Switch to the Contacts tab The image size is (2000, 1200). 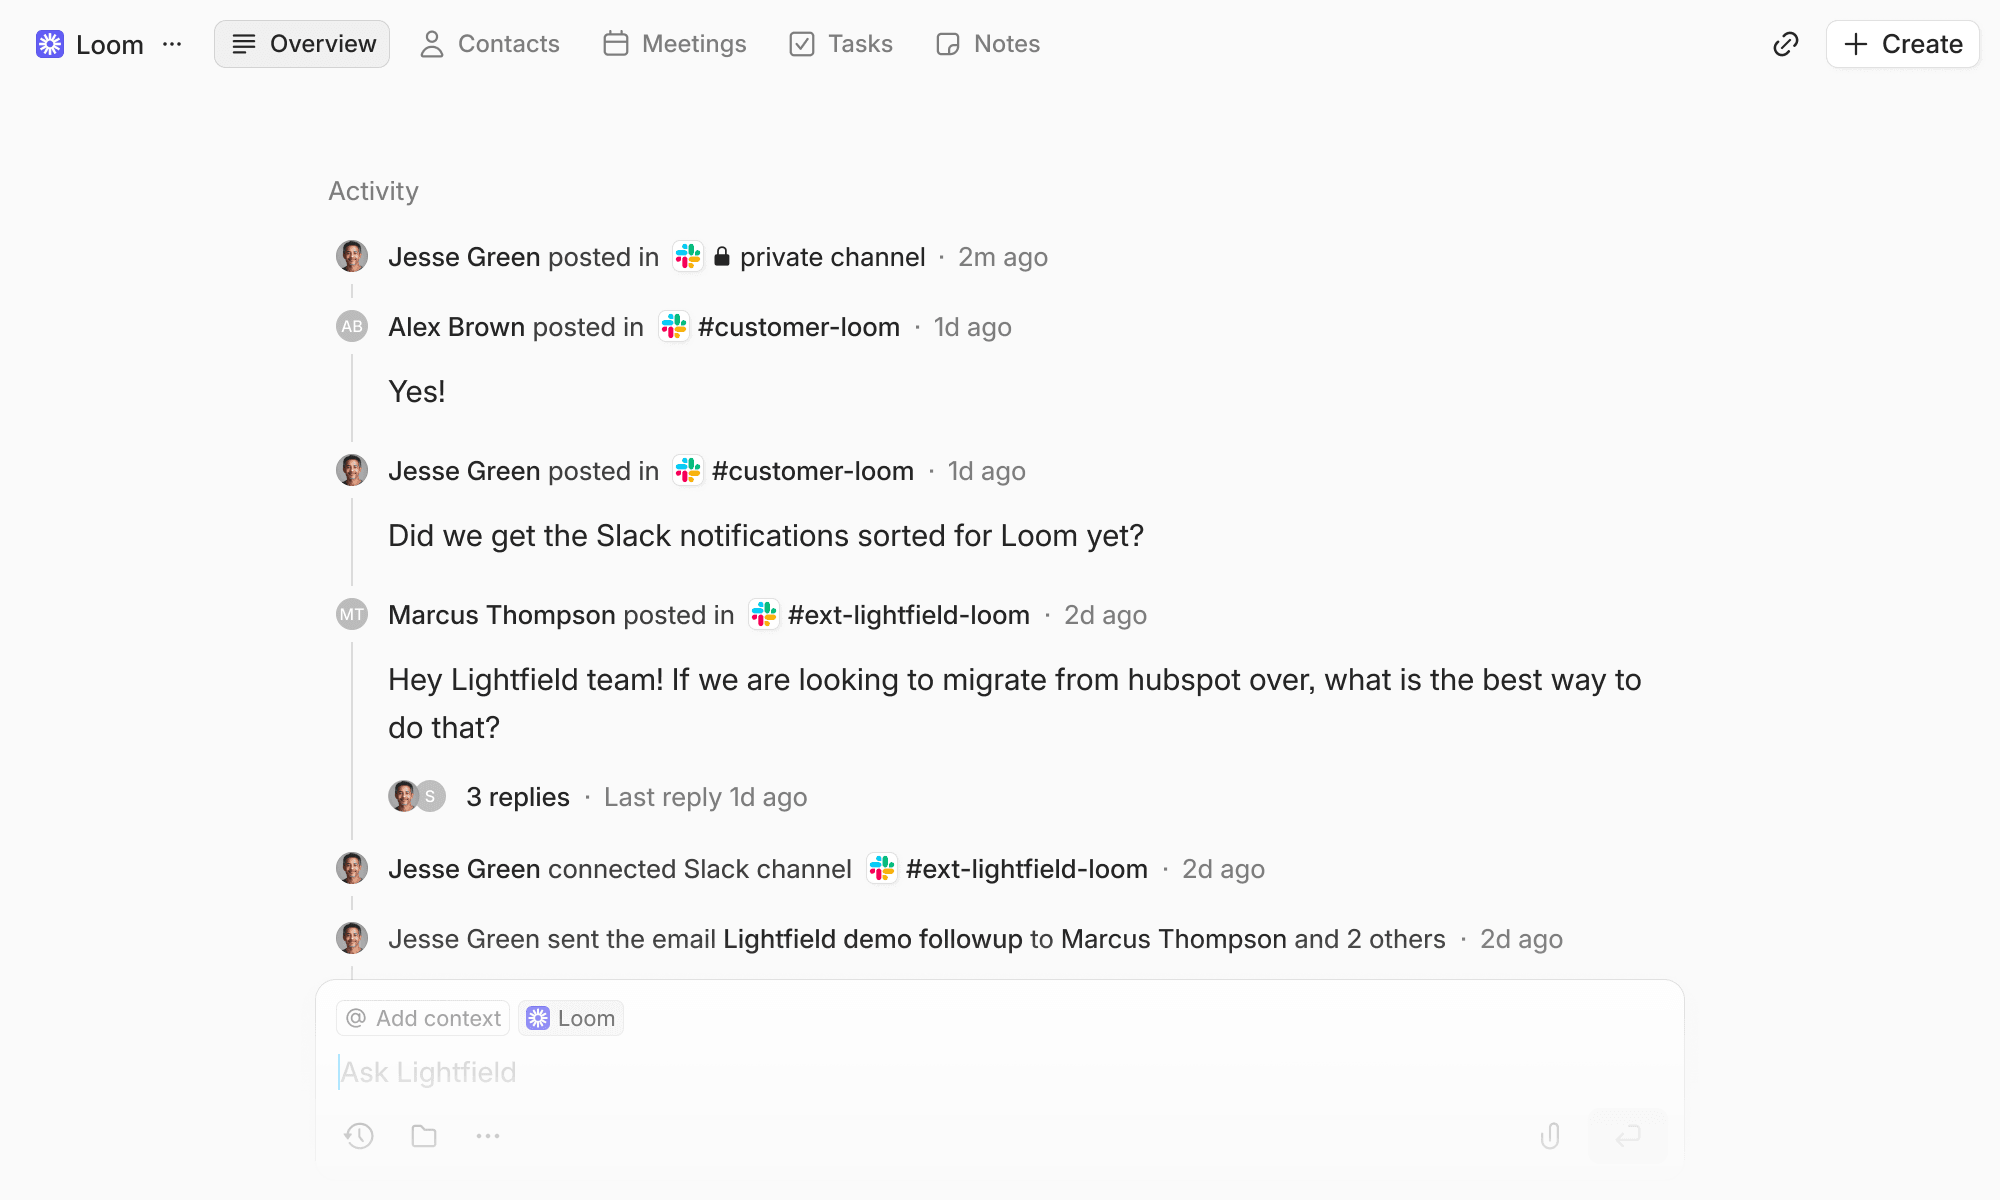pos(489,44)
